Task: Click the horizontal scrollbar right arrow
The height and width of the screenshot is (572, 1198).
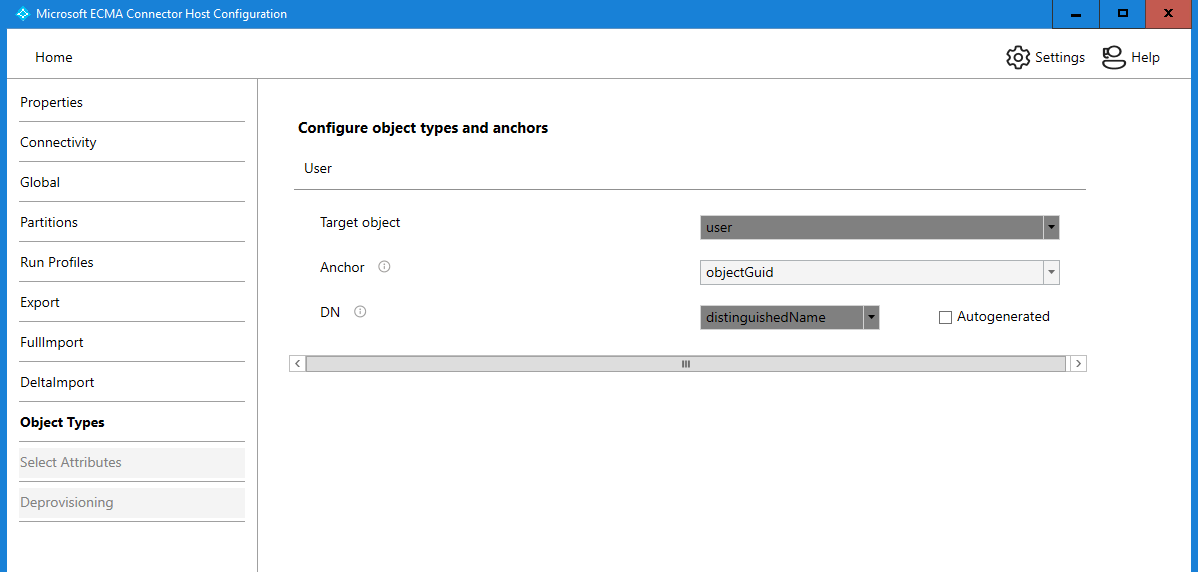Action: pyautogui.click(x=1077, y=364)
